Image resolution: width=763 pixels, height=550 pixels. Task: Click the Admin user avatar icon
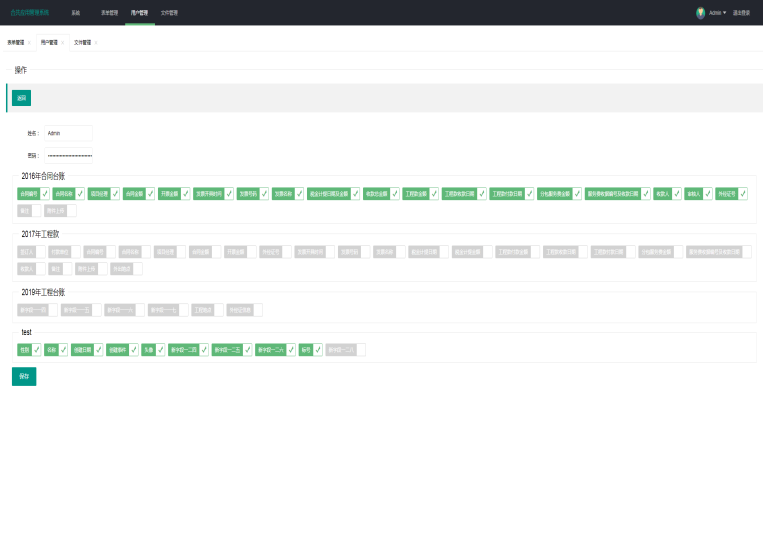[x=700, y=13]
